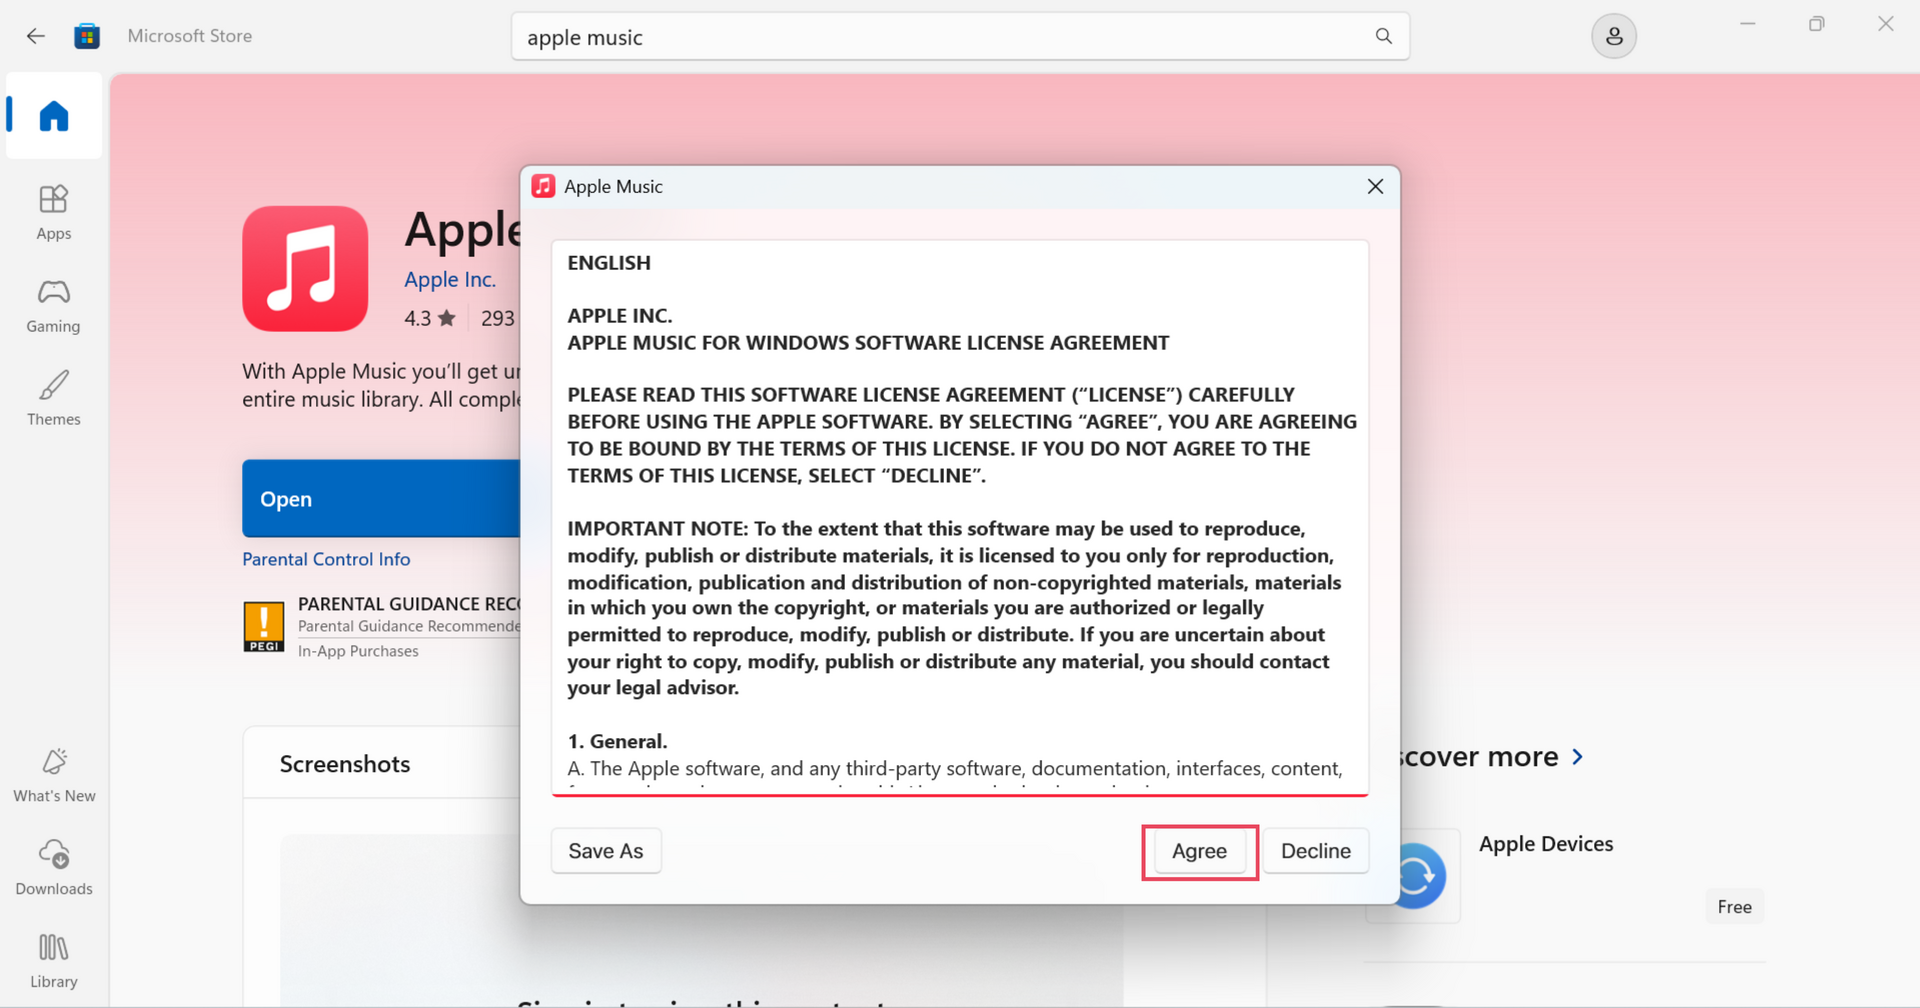This screenshot has height=1008, width=1920.
Task: Click the Apple Devices title text
Action: point(1546,844)
